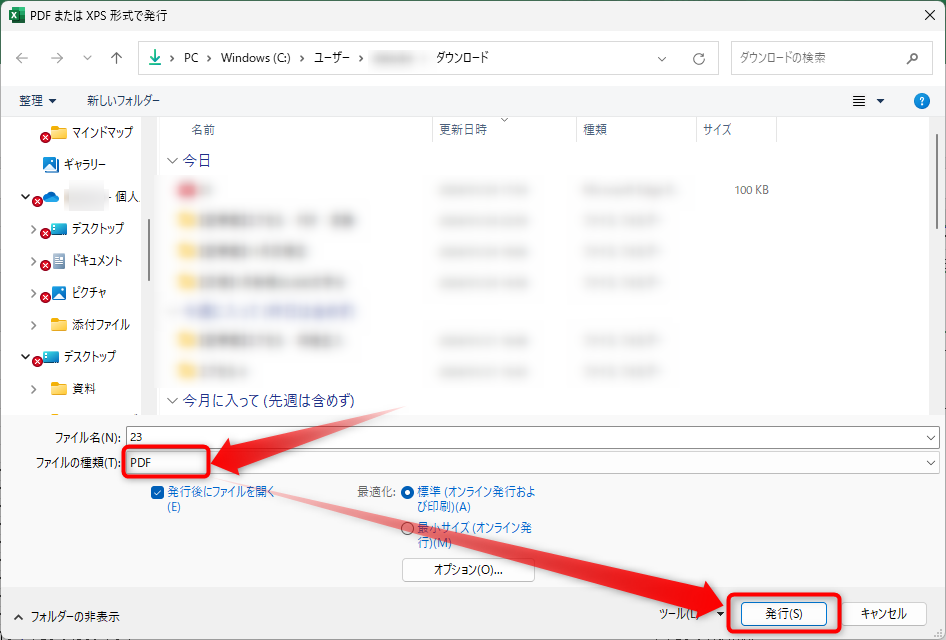Select ダウンロード in the address path
The height and width of the screenshot is (640, 946).
pyautogui.click(x=462, y=58)
